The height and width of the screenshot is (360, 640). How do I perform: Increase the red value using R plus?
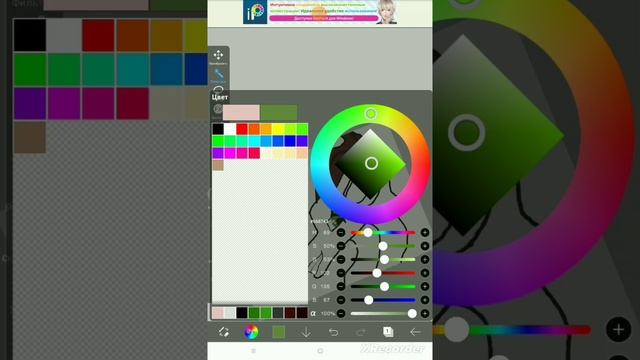425,273
